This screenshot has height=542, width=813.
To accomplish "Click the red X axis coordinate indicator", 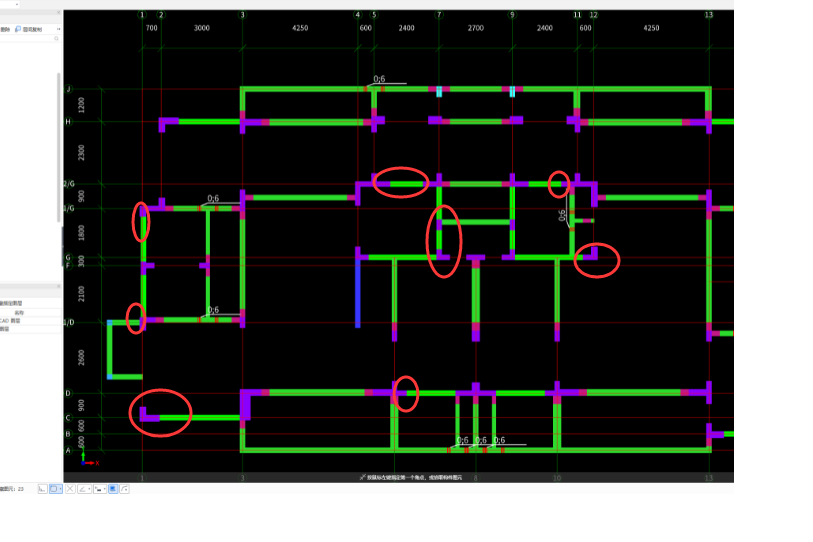I will pos(93,463).
